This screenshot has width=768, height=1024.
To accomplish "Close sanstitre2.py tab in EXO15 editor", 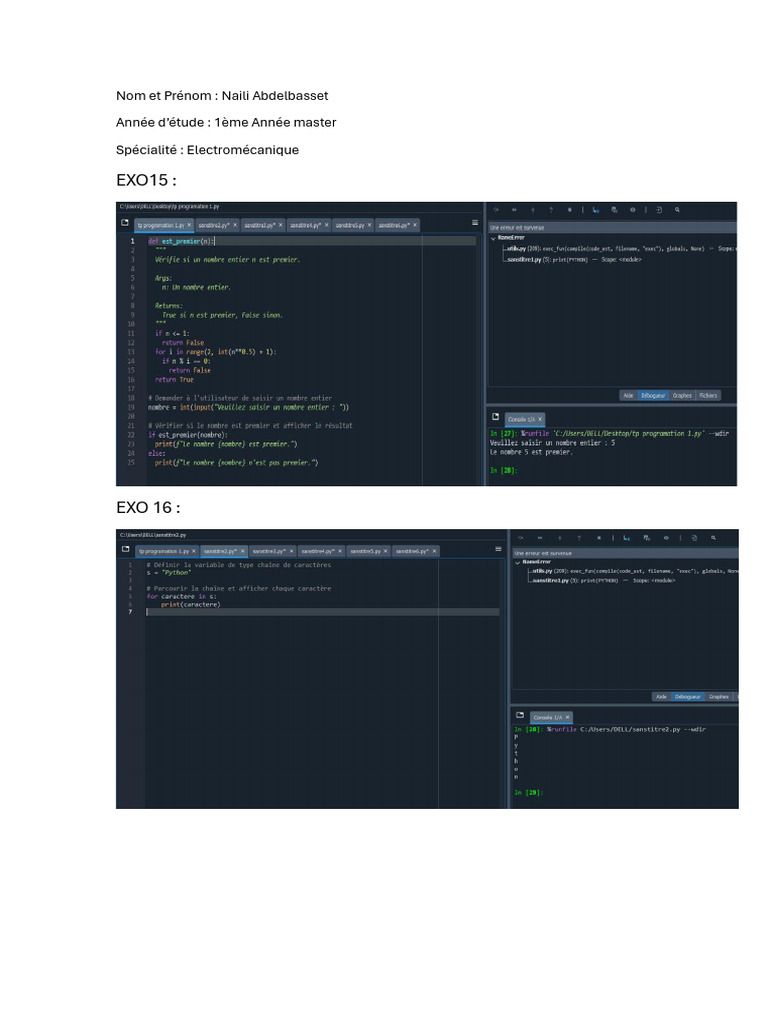I will tap(235, 225).
